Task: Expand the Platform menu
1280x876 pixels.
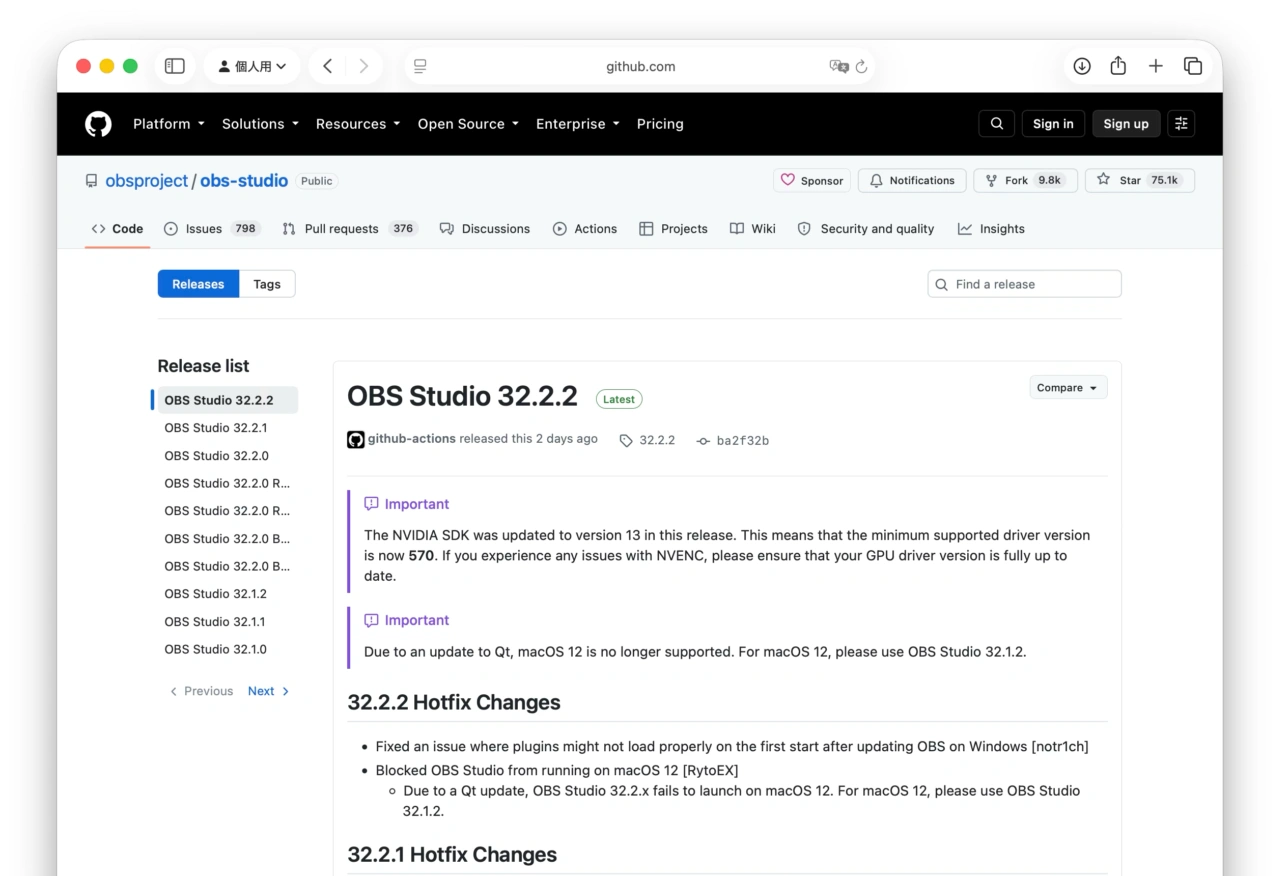Action: point(168,124)
